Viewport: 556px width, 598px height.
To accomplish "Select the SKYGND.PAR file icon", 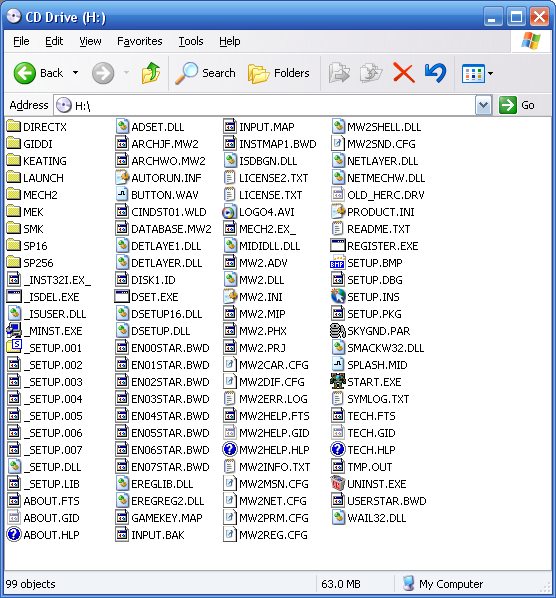I will click(x=337, y=331).
